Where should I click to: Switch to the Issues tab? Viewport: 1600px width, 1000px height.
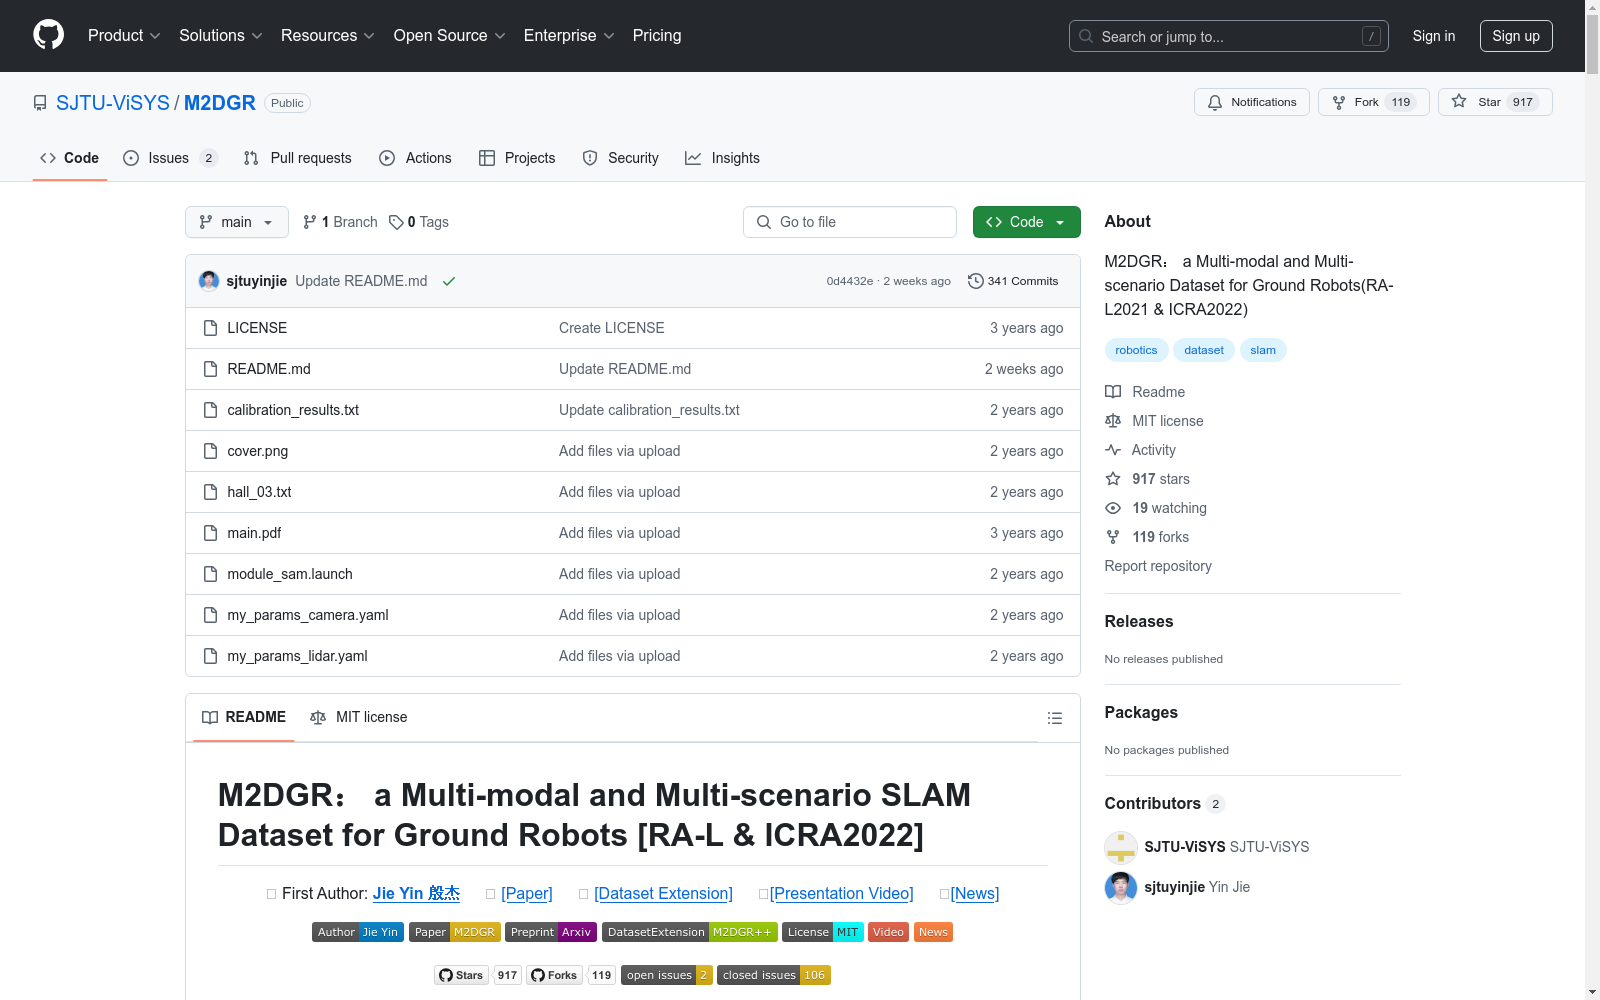pyautogui.click(x=170, y=158)
